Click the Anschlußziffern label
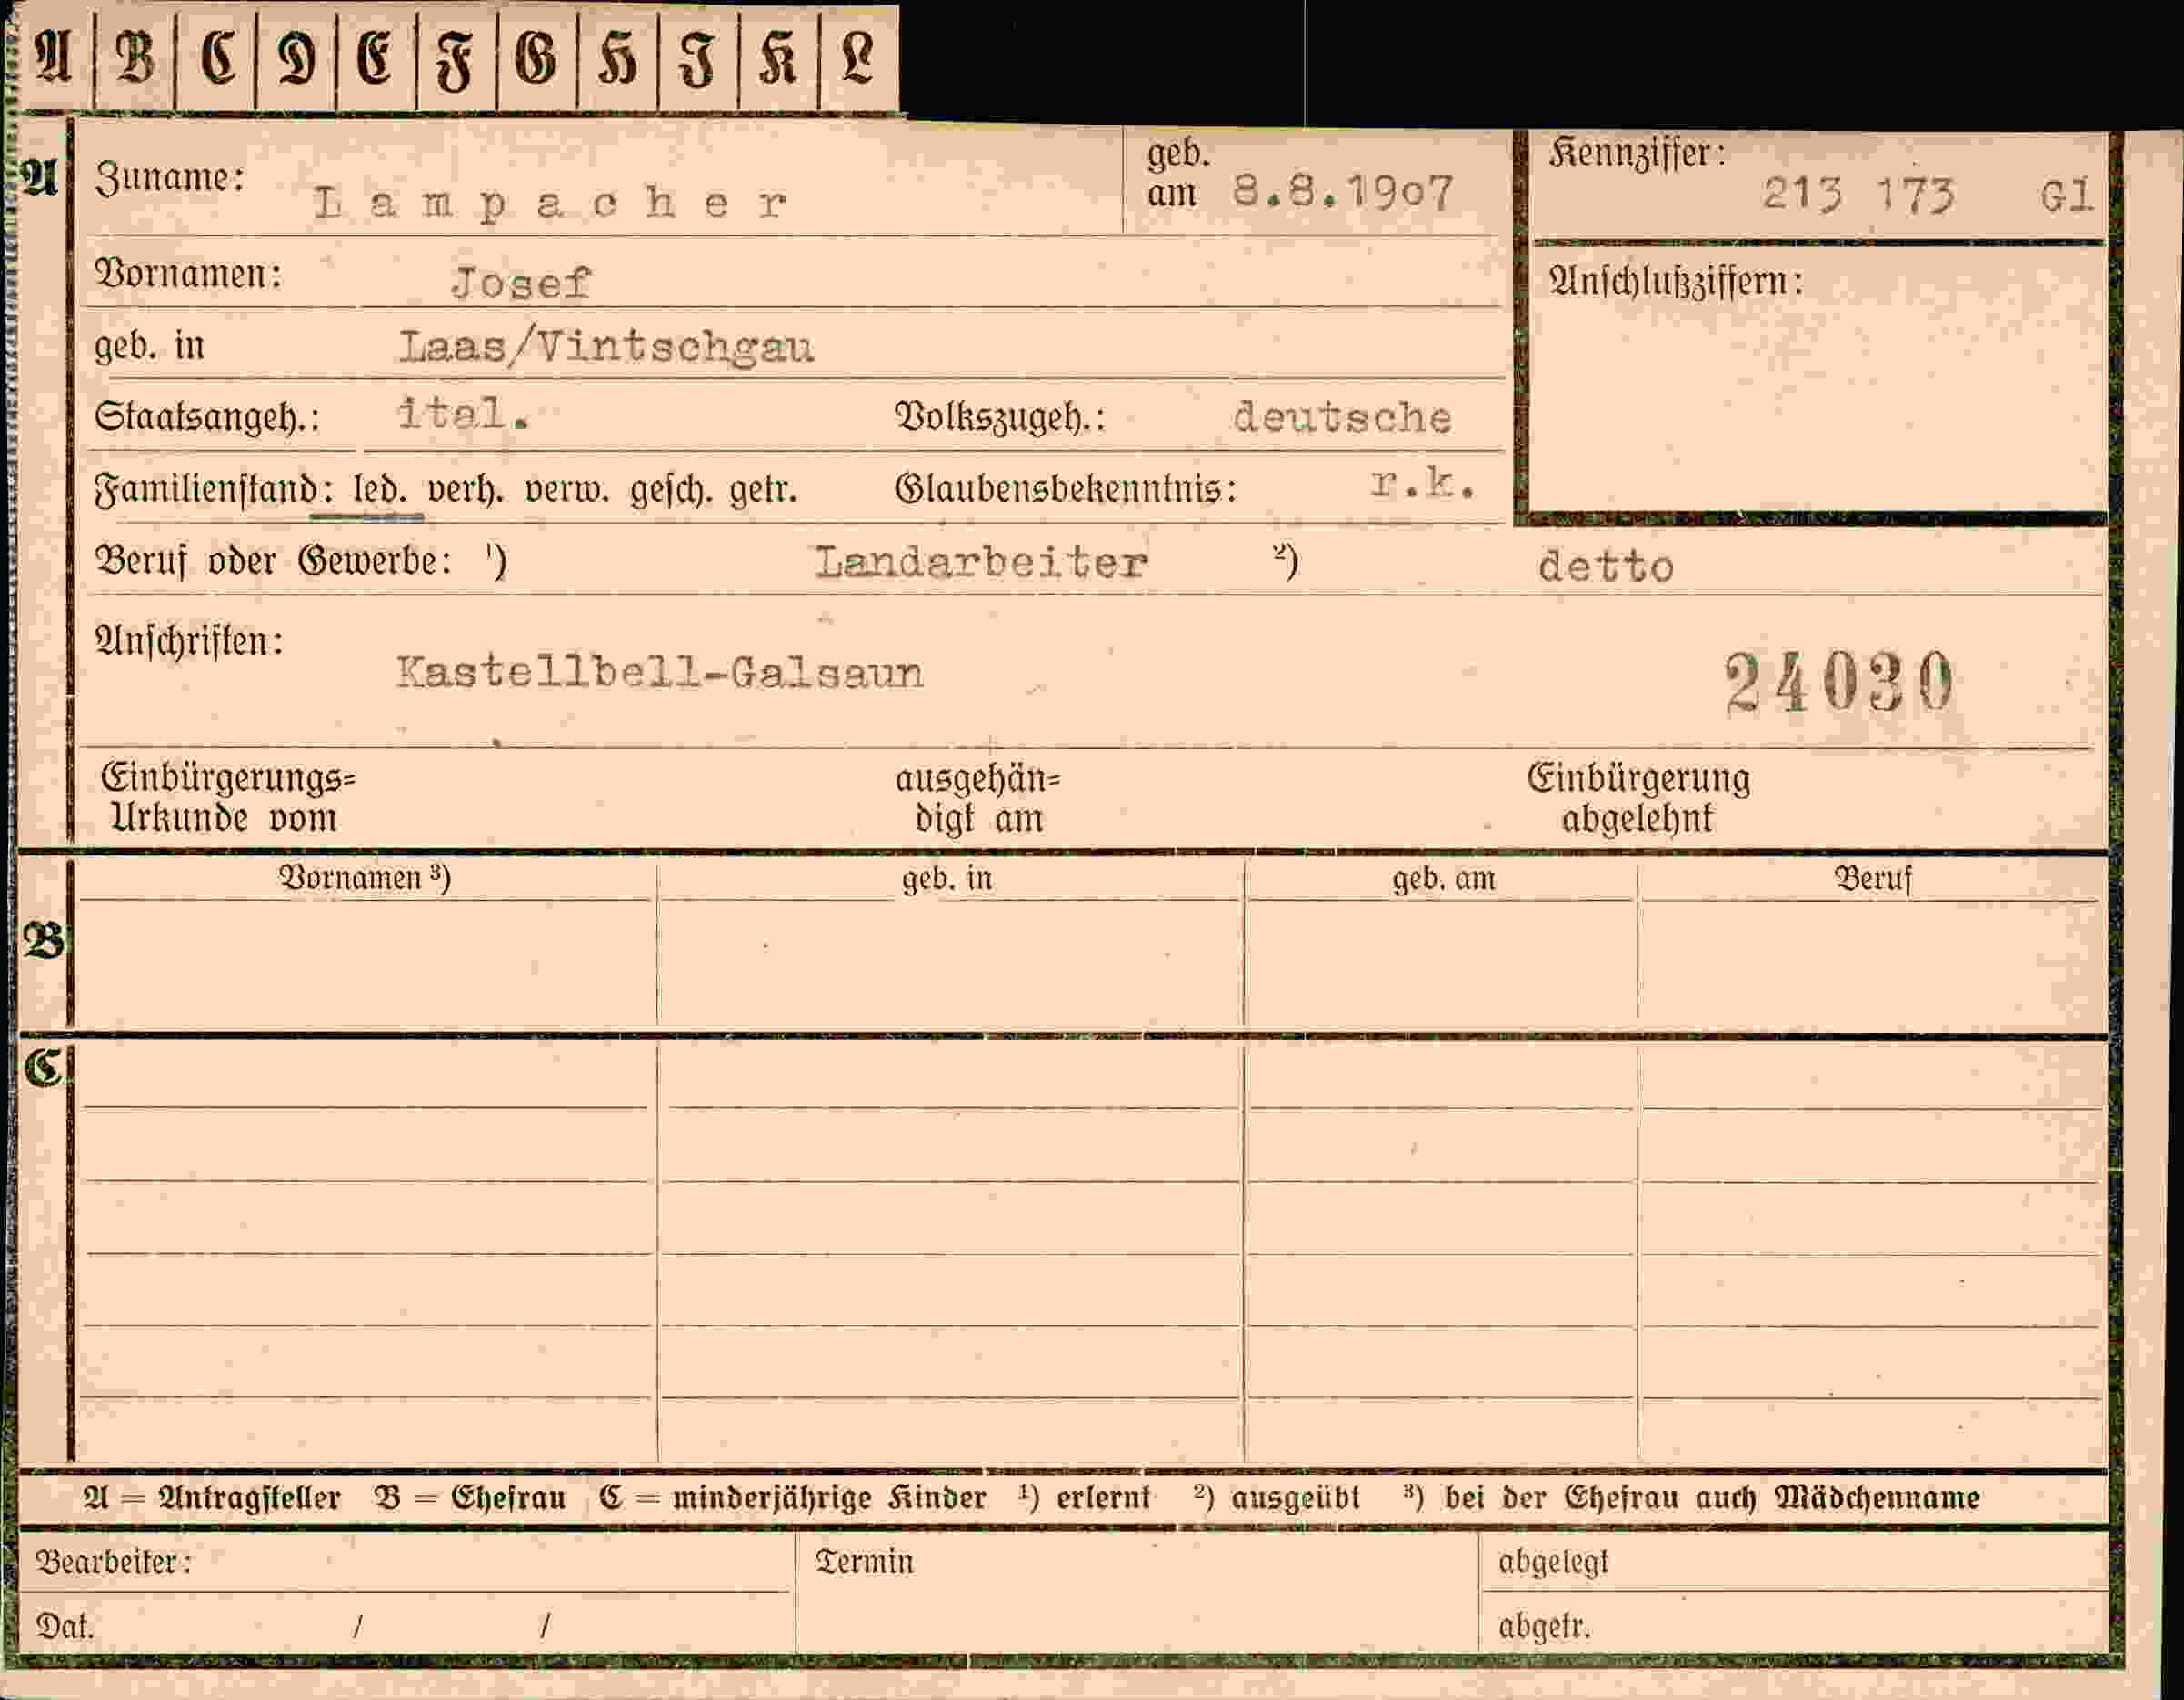This screenshot has height=1700, width=2184. click(x=1676, y=282)
